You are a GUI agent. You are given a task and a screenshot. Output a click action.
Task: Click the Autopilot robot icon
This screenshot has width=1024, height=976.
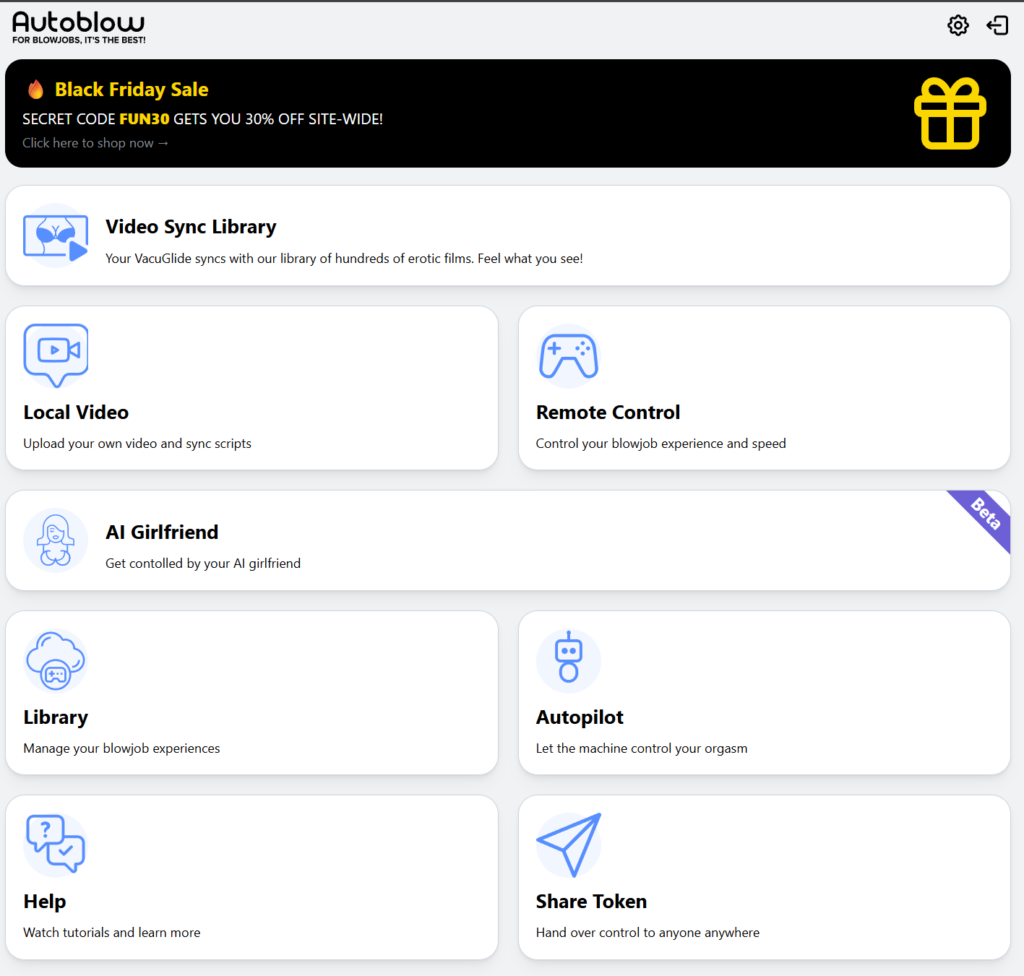568,658
